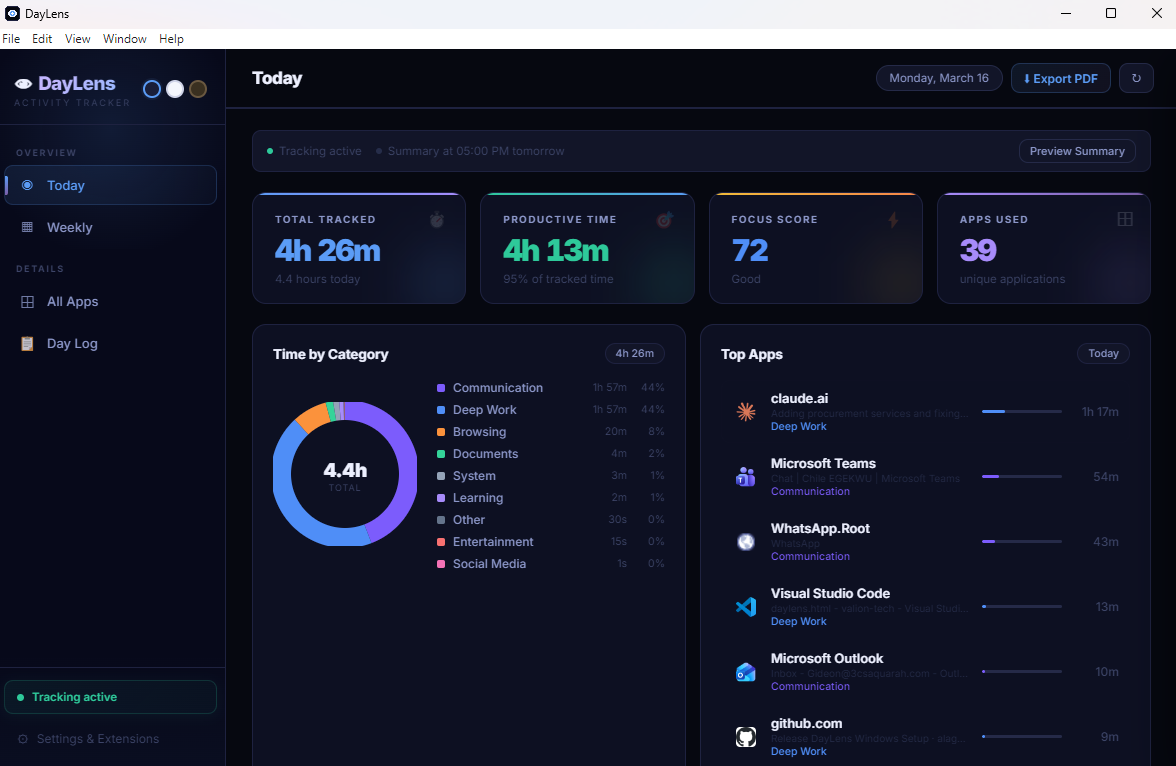Click the Today radio icon in sidebar

(x=27, y=185)
